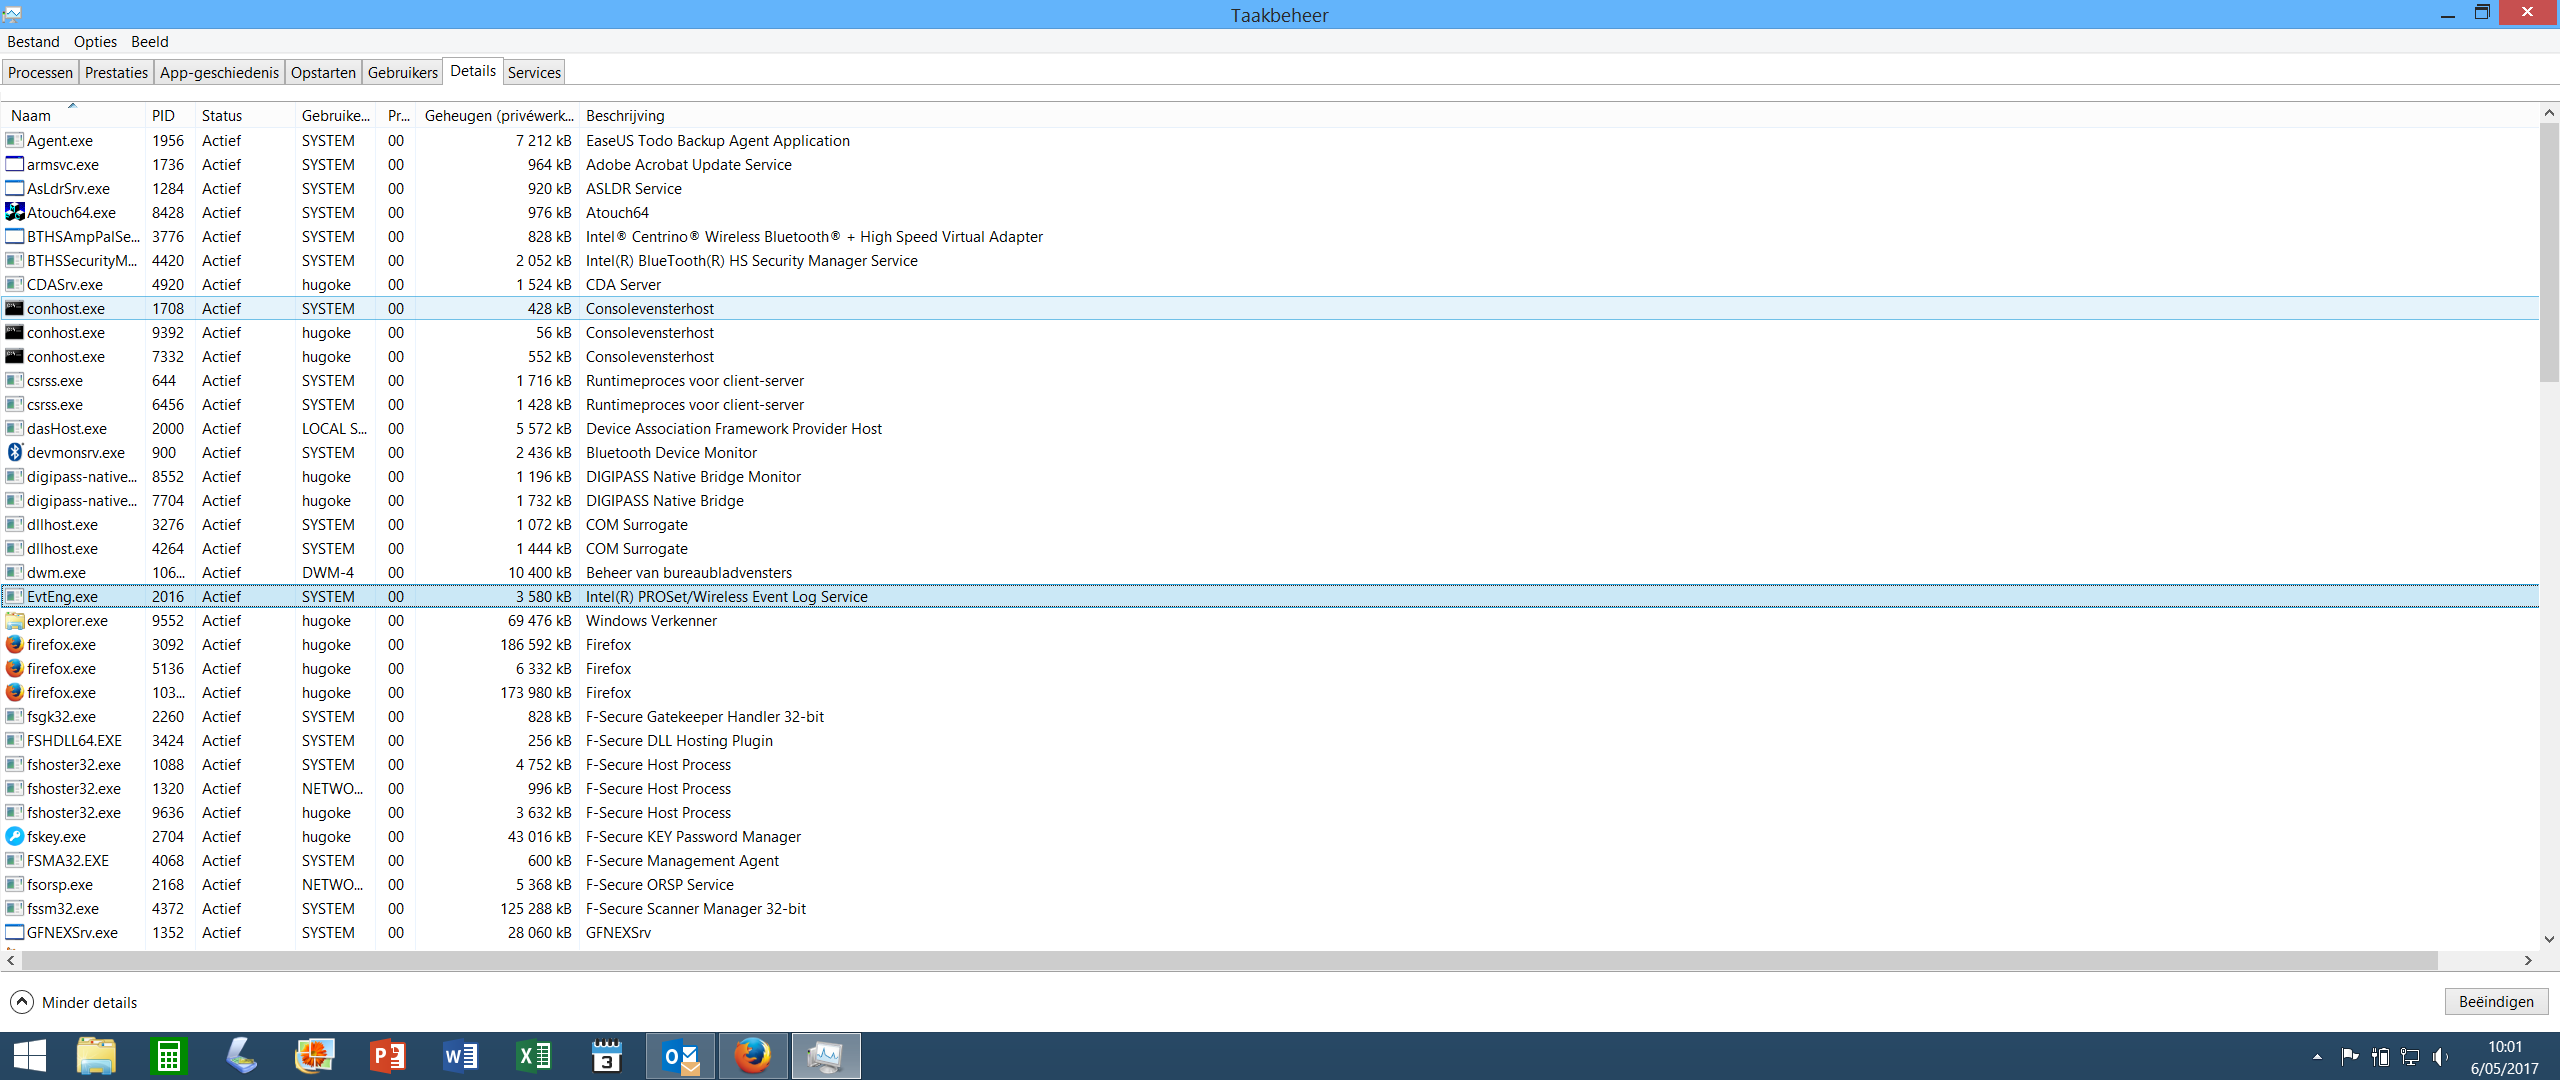Open the Photo Gallery taskbar icon
The width and height of the screenshot is (2560, 1080).
click(315, 1056)
